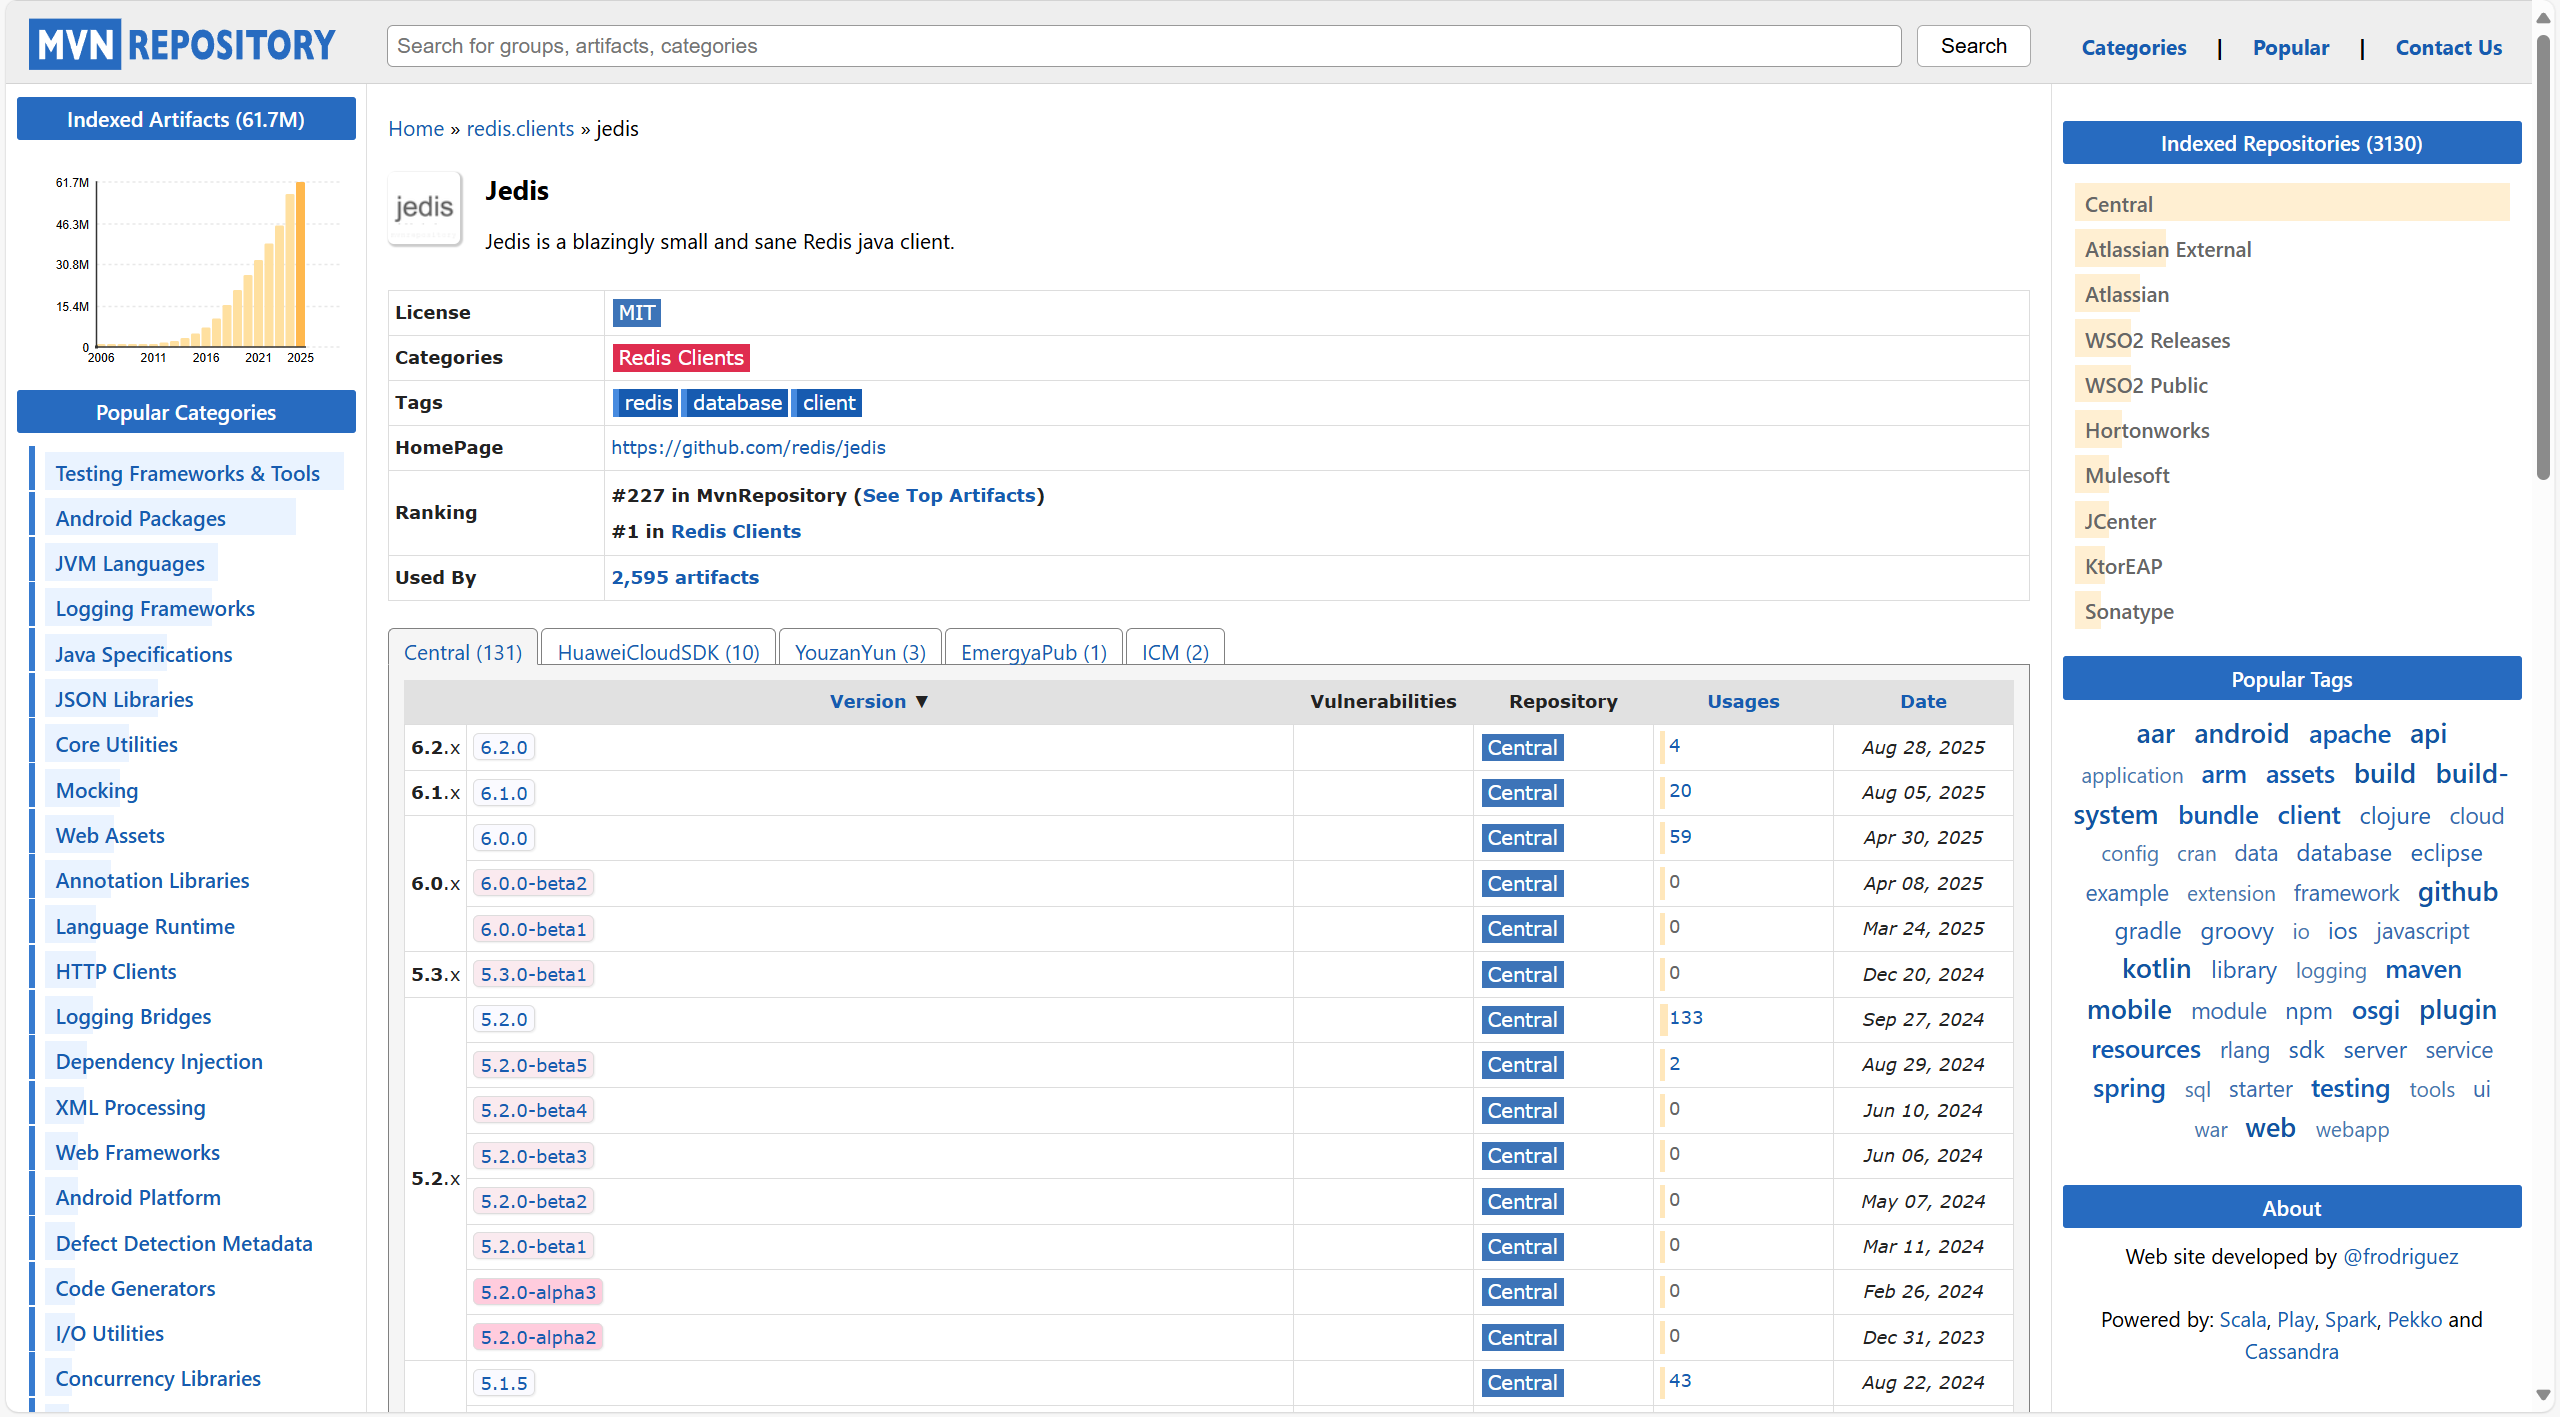Open the GitHub homepage link

(748, 448)
